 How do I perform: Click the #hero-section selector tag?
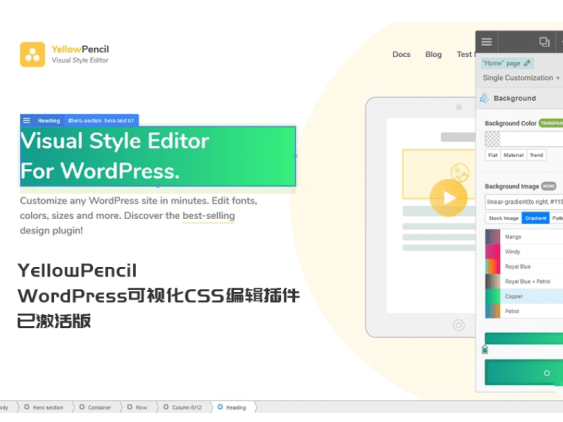tap(101, 121)
